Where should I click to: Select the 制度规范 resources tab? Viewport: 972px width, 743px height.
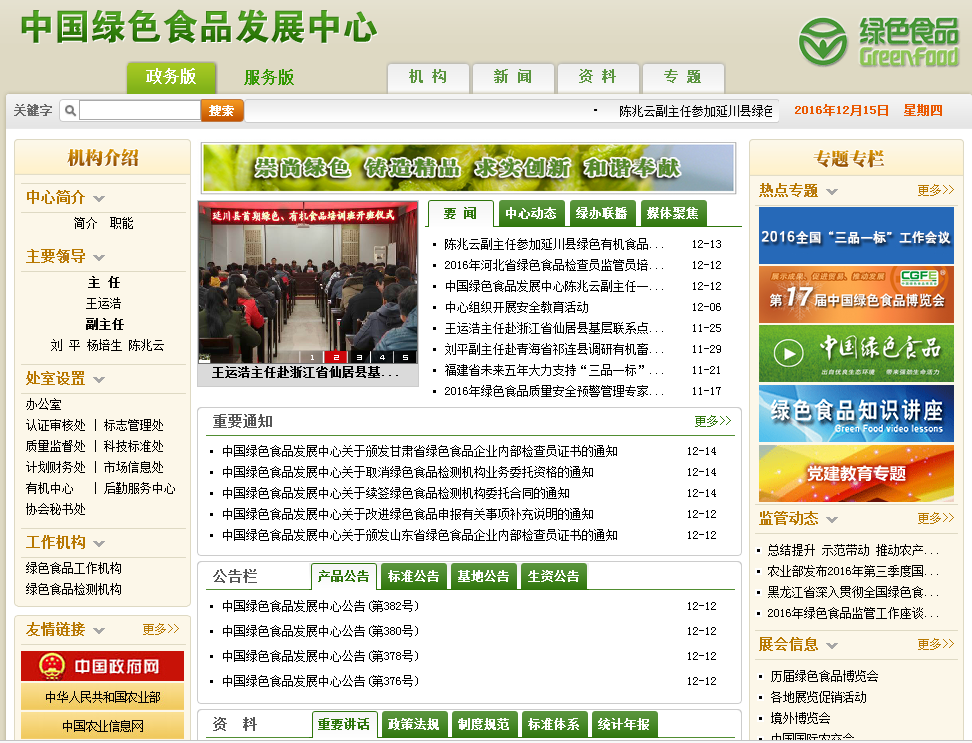484,724
